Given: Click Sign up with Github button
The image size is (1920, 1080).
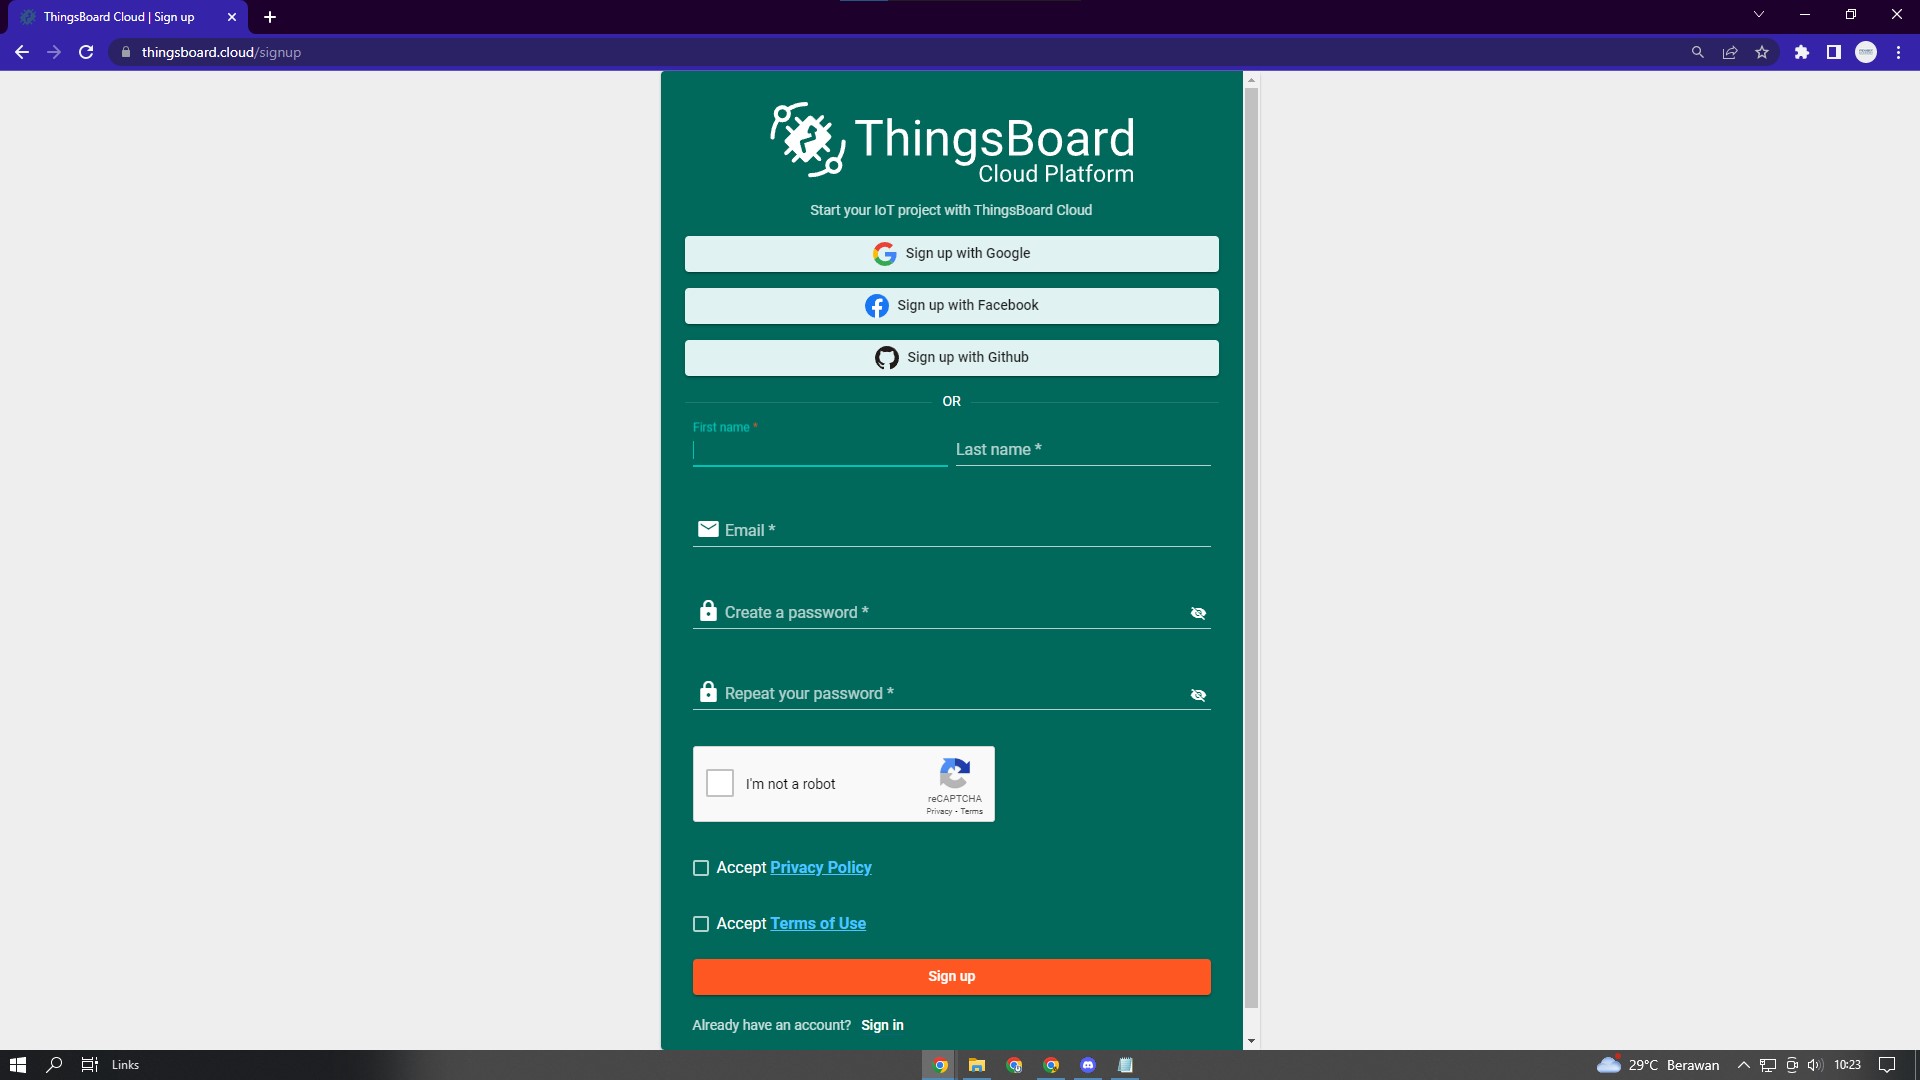Looking at the screenshot, I should (x=951, y=358).
